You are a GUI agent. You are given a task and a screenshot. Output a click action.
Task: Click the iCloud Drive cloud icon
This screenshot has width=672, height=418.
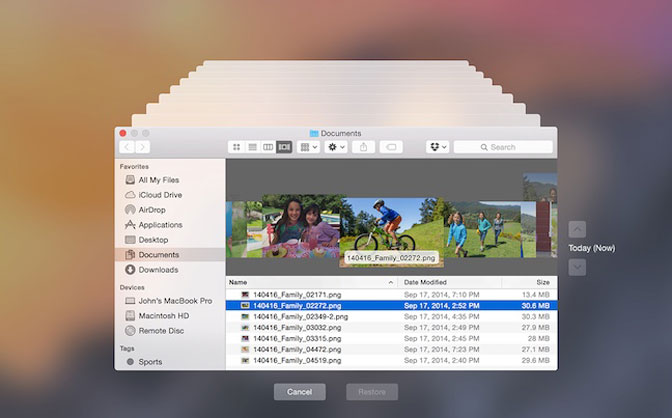(130, 195)
